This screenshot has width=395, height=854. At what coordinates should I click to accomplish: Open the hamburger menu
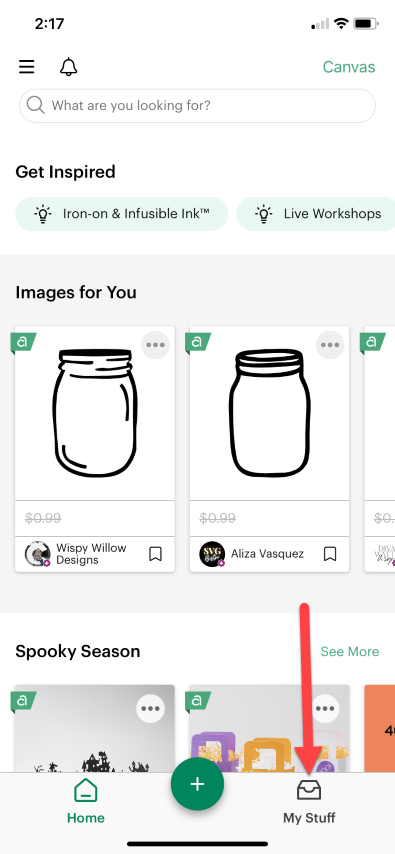coord(27,67)
